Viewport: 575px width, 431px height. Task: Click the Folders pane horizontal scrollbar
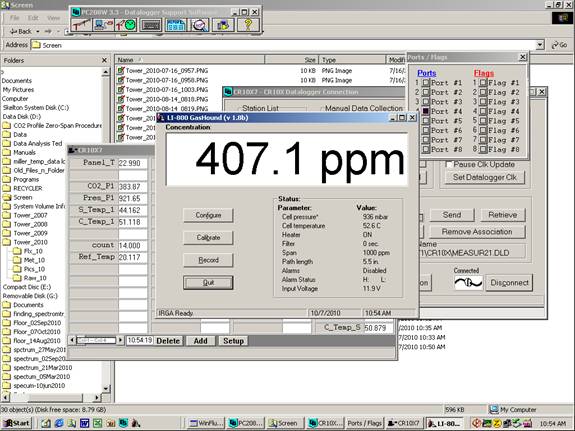click(52, 397)
